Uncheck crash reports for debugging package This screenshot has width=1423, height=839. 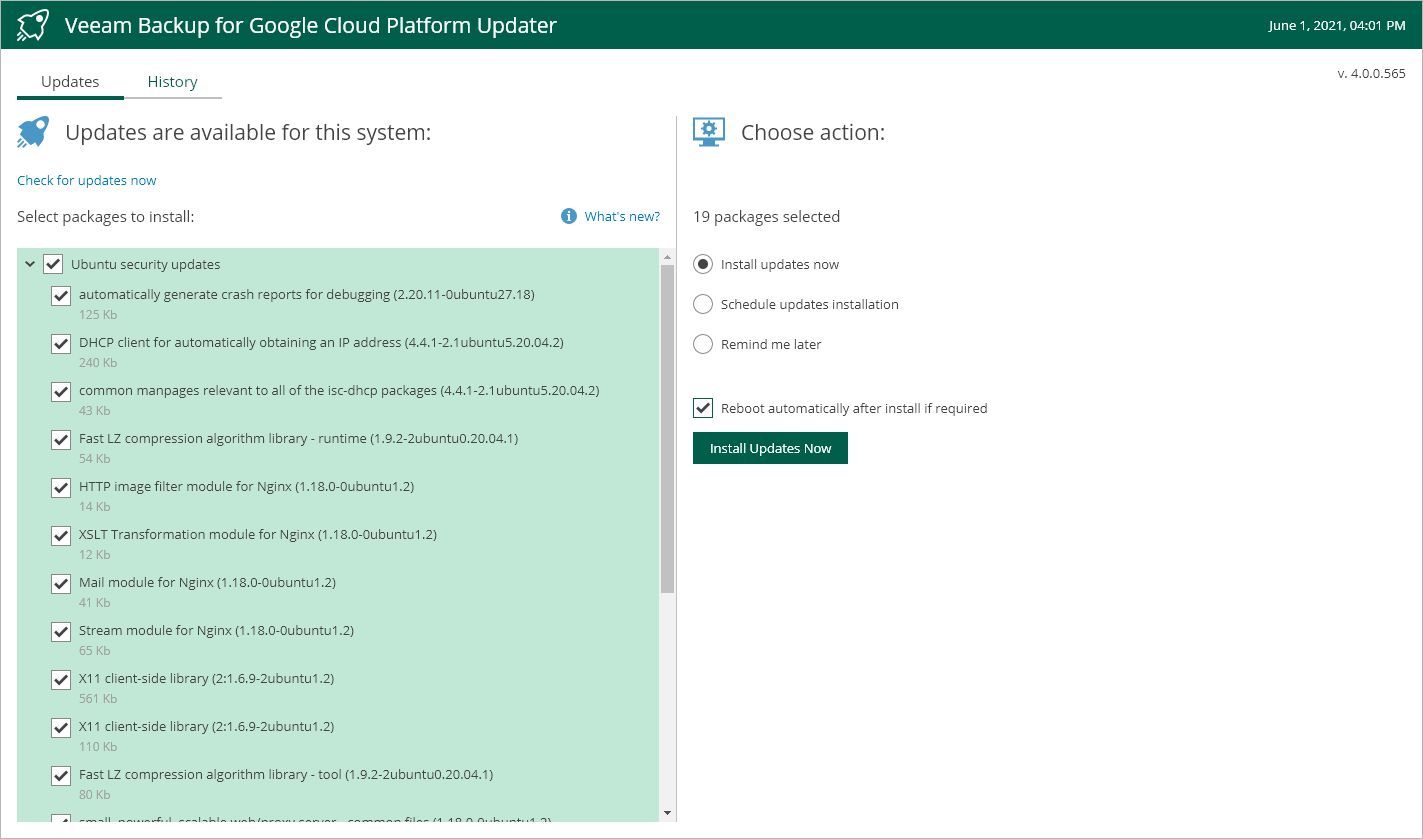click(61, 296)
